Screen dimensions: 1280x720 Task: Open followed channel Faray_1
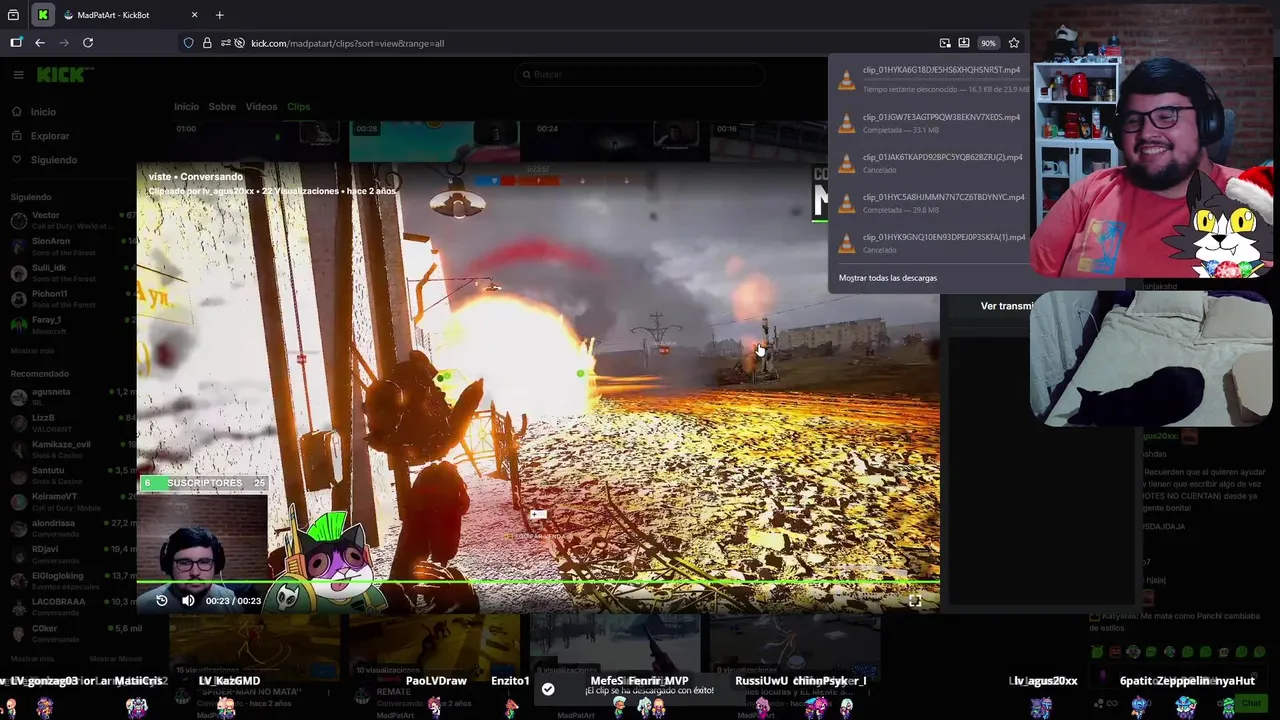tap(72, 325)
